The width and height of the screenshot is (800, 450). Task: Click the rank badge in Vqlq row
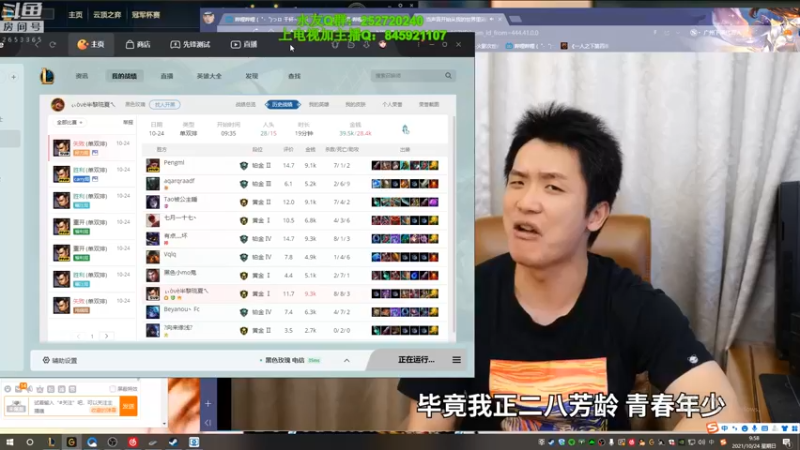tap(244, 257)
